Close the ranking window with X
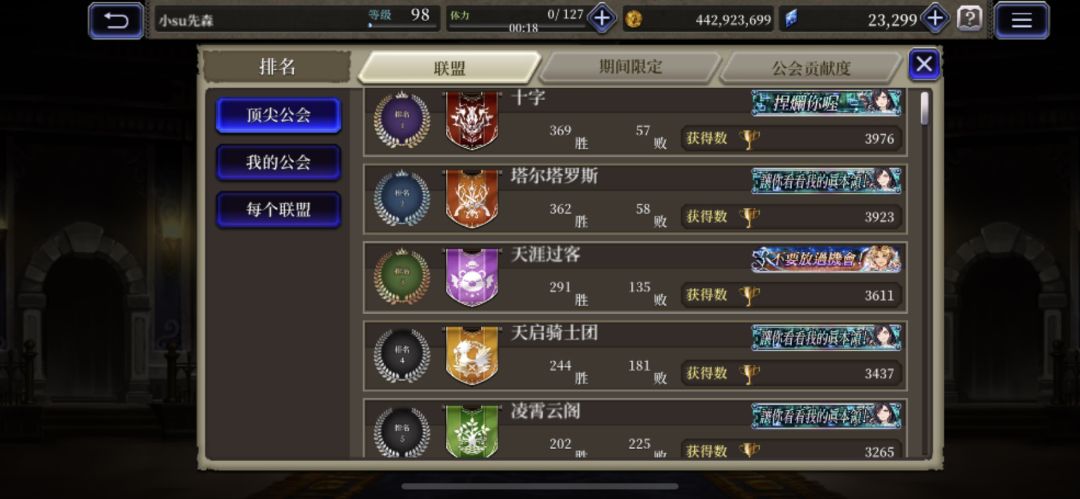 coord(924,65)
